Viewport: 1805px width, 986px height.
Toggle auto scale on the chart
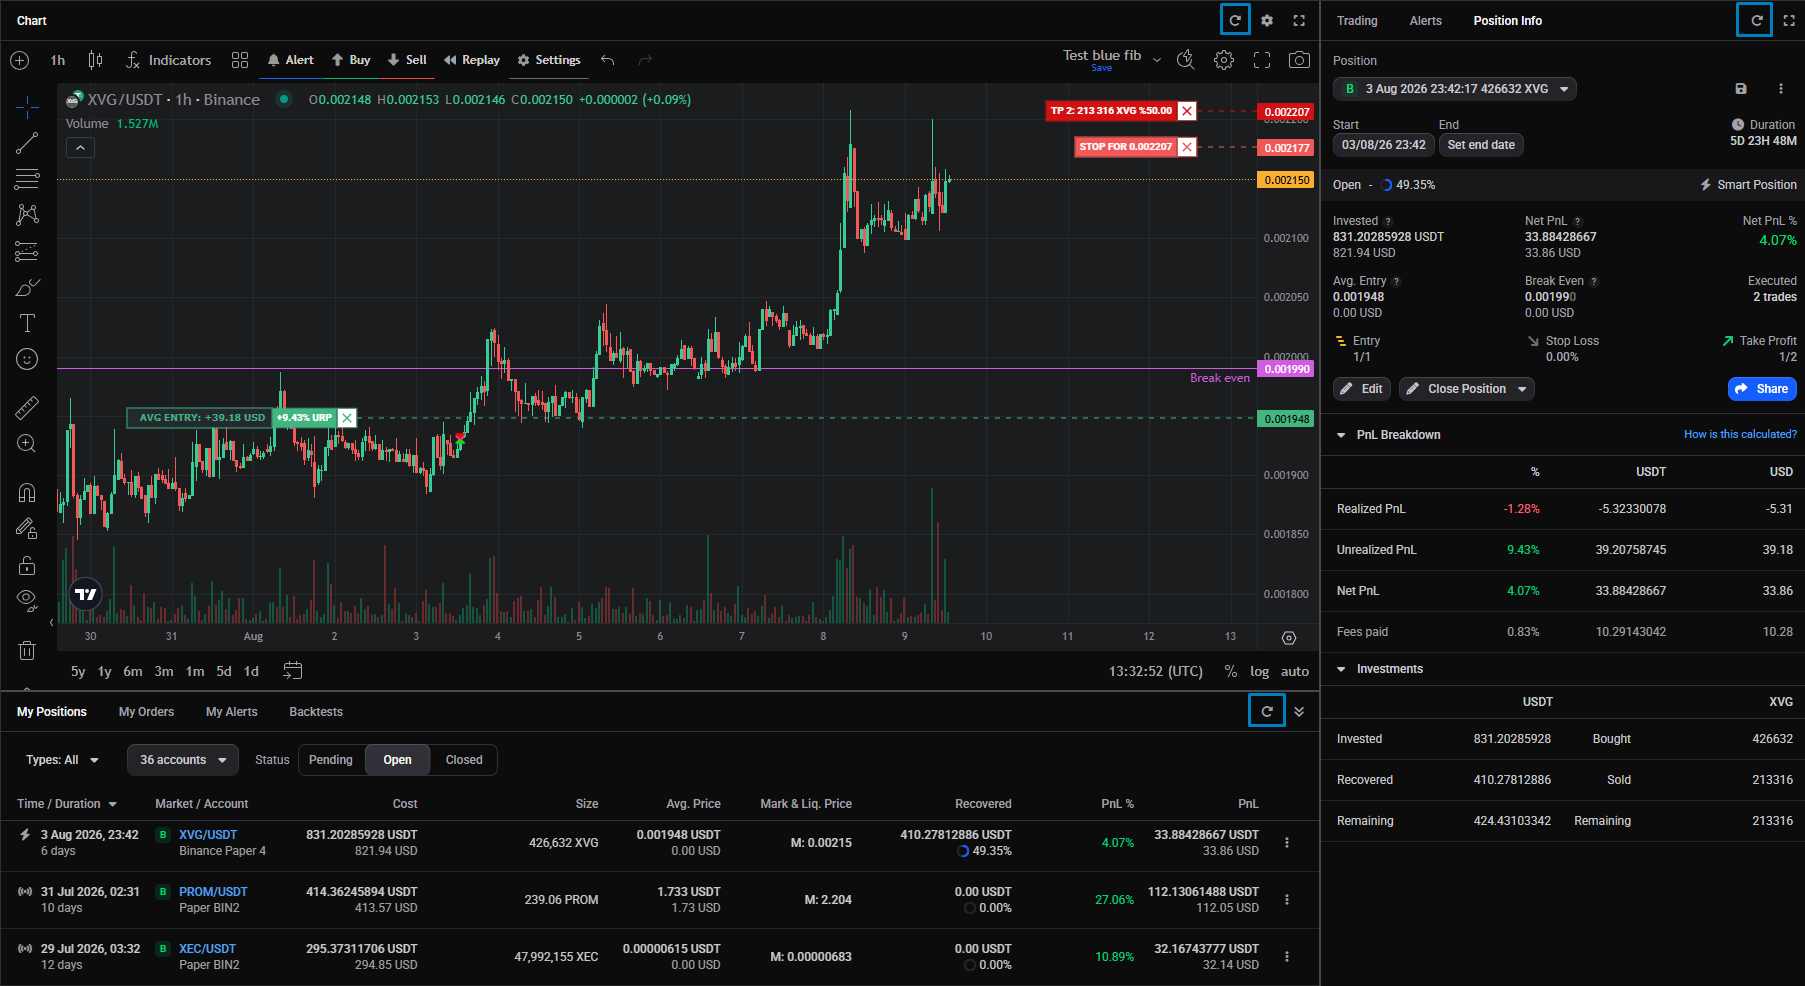pyautogui.click(x=1295, y=672)
